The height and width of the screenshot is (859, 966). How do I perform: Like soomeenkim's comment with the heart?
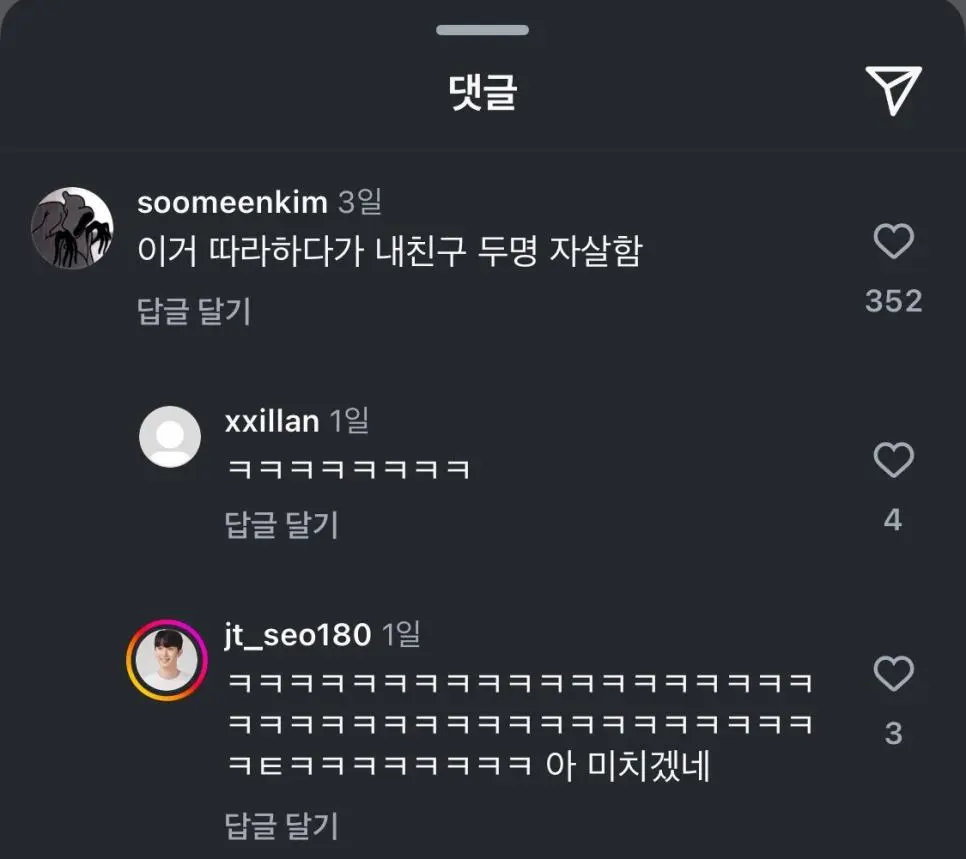tap(893, 242)
